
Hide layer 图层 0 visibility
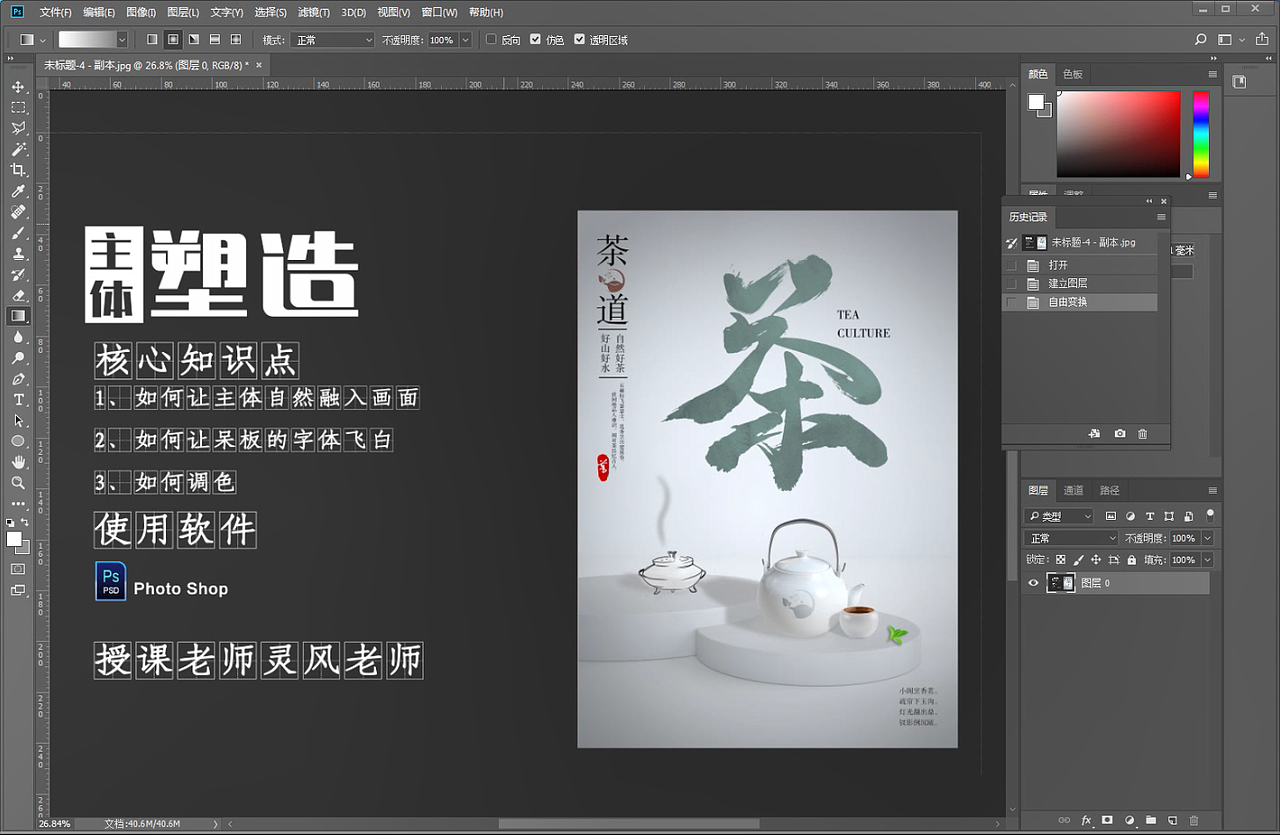pyautogui.click(x=1033, y=582)
